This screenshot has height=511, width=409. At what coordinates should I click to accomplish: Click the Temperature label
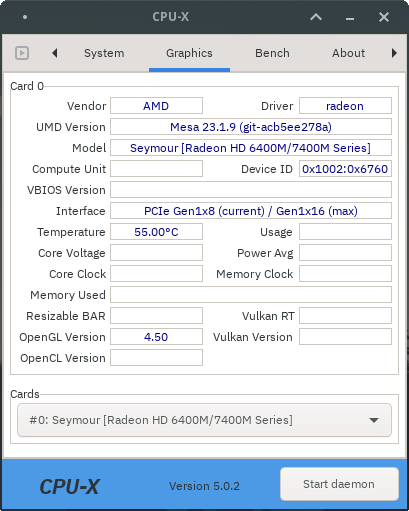pyautogui.click(x=71, y=232)
